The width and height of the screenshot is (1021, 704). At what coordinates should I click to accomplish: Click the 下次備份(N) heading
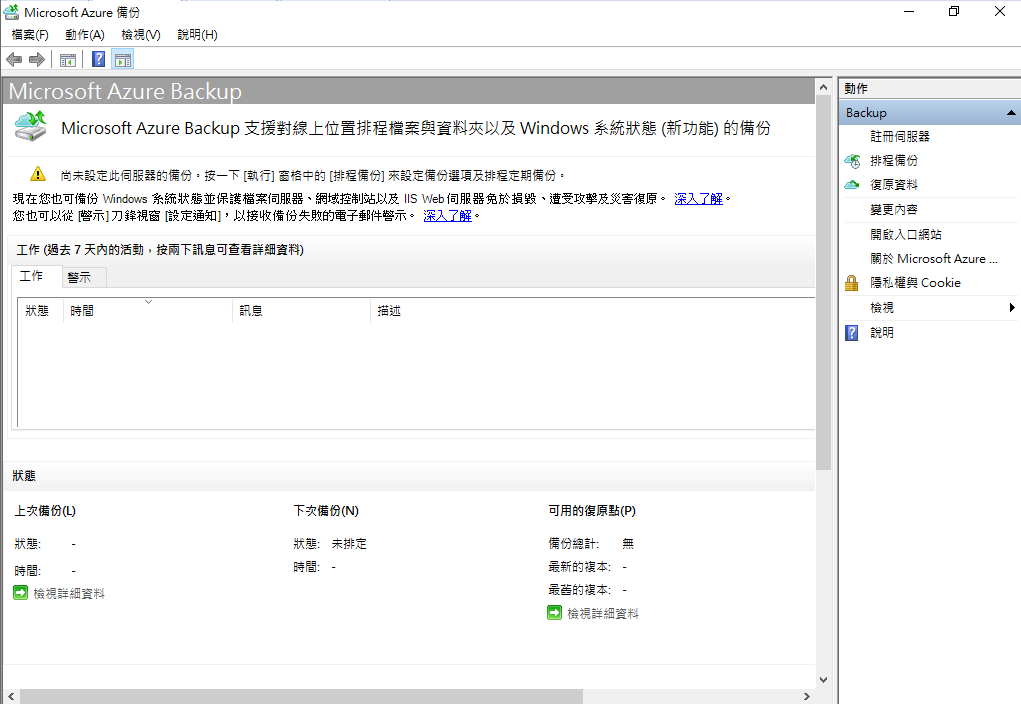pos(326,511)
